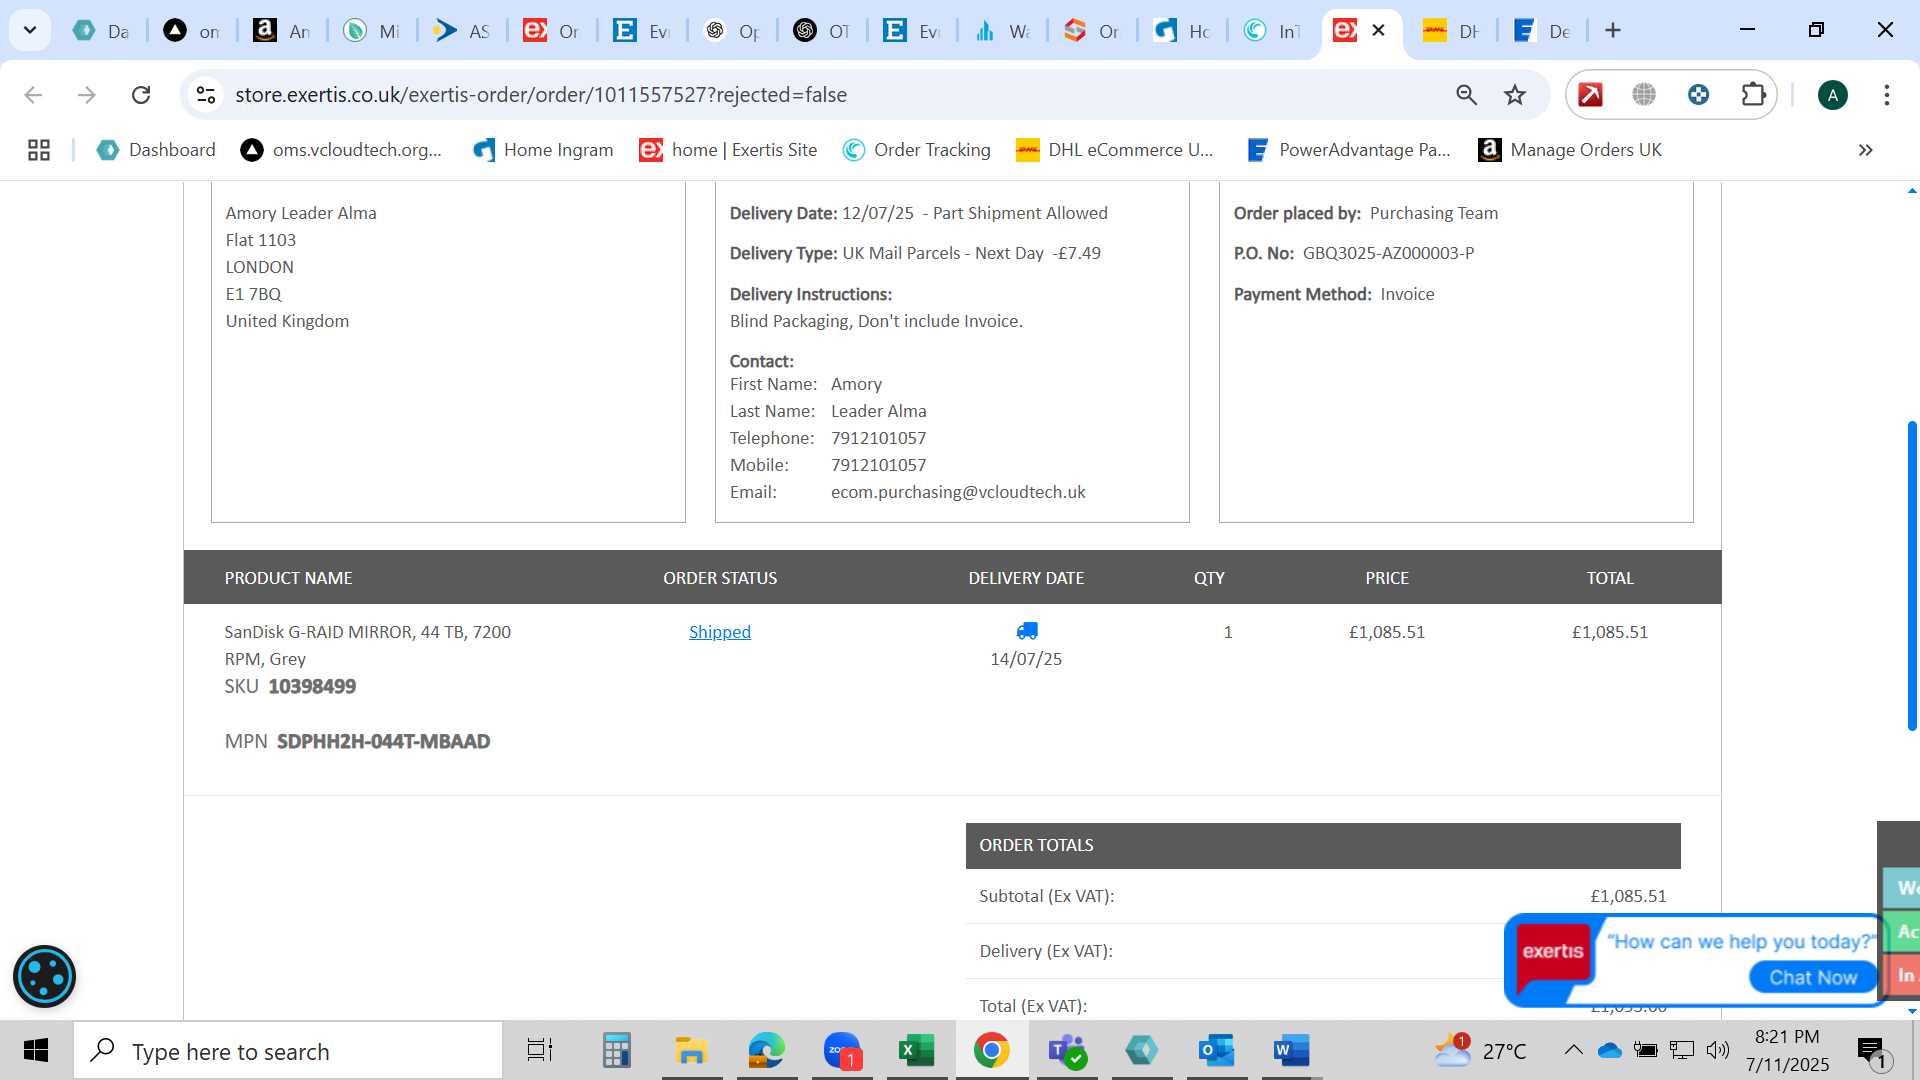Image resolution: width=1920 pixels, height=1080 pixels.
Task: Go back with the browser back arrow
Action: click(33, 95)
